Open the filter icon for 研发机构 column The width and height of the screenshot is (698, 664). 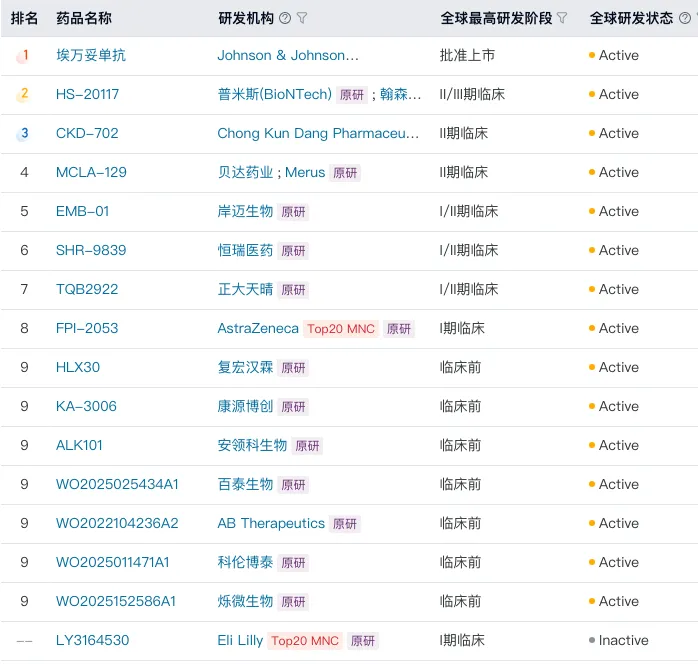302,18
